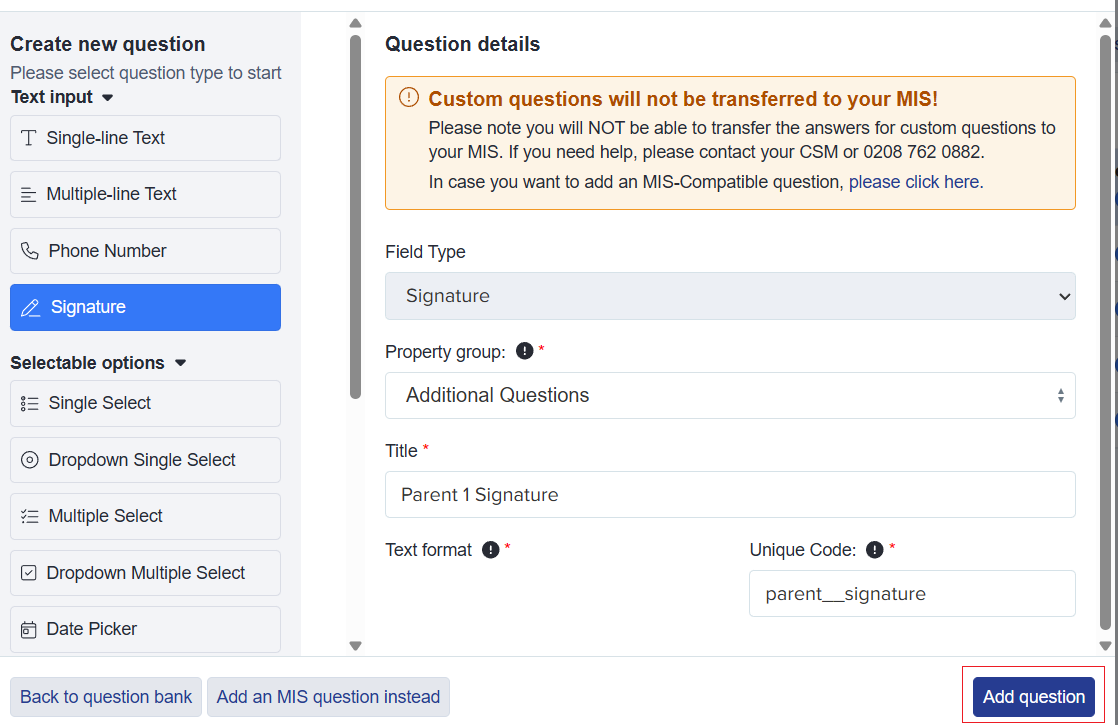Follow the 'please click here' link

pos(913,182)
